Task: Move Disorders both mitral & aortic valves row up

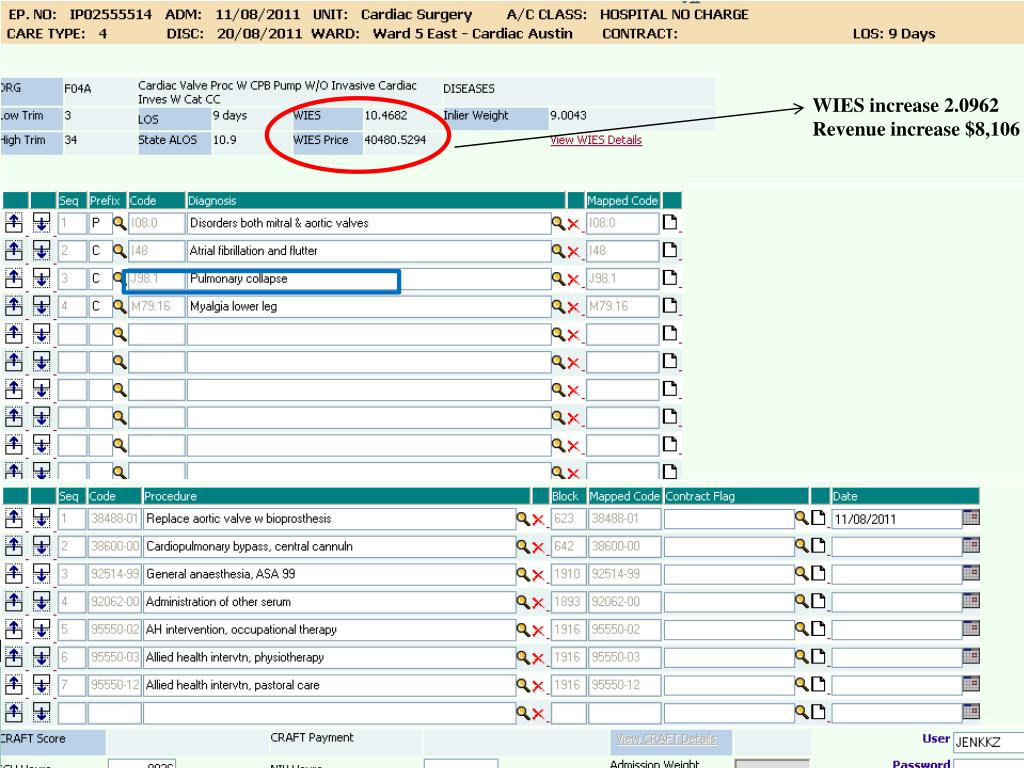Action: point(14,223)
